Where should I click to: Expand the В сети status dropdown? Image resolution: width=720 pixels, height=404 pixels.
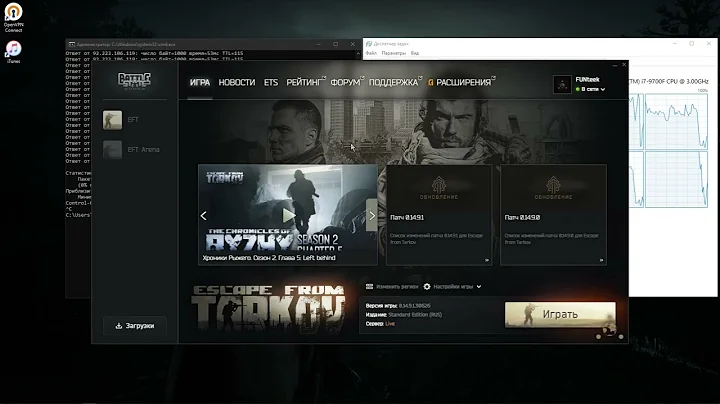click(591, 89)
